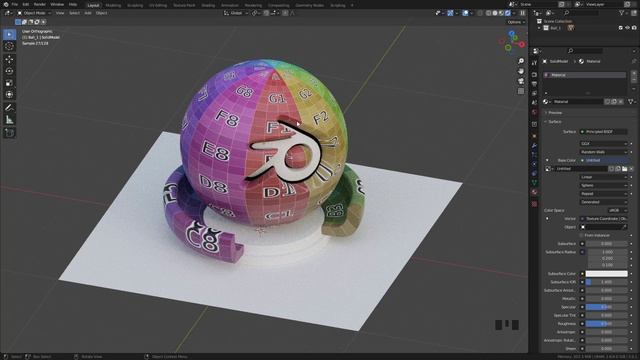Image resolution: width=640 pixels, height=360 pixels.
Task: Toggle viewport visibility eye for Ball_1
Action: coord(627,28)
